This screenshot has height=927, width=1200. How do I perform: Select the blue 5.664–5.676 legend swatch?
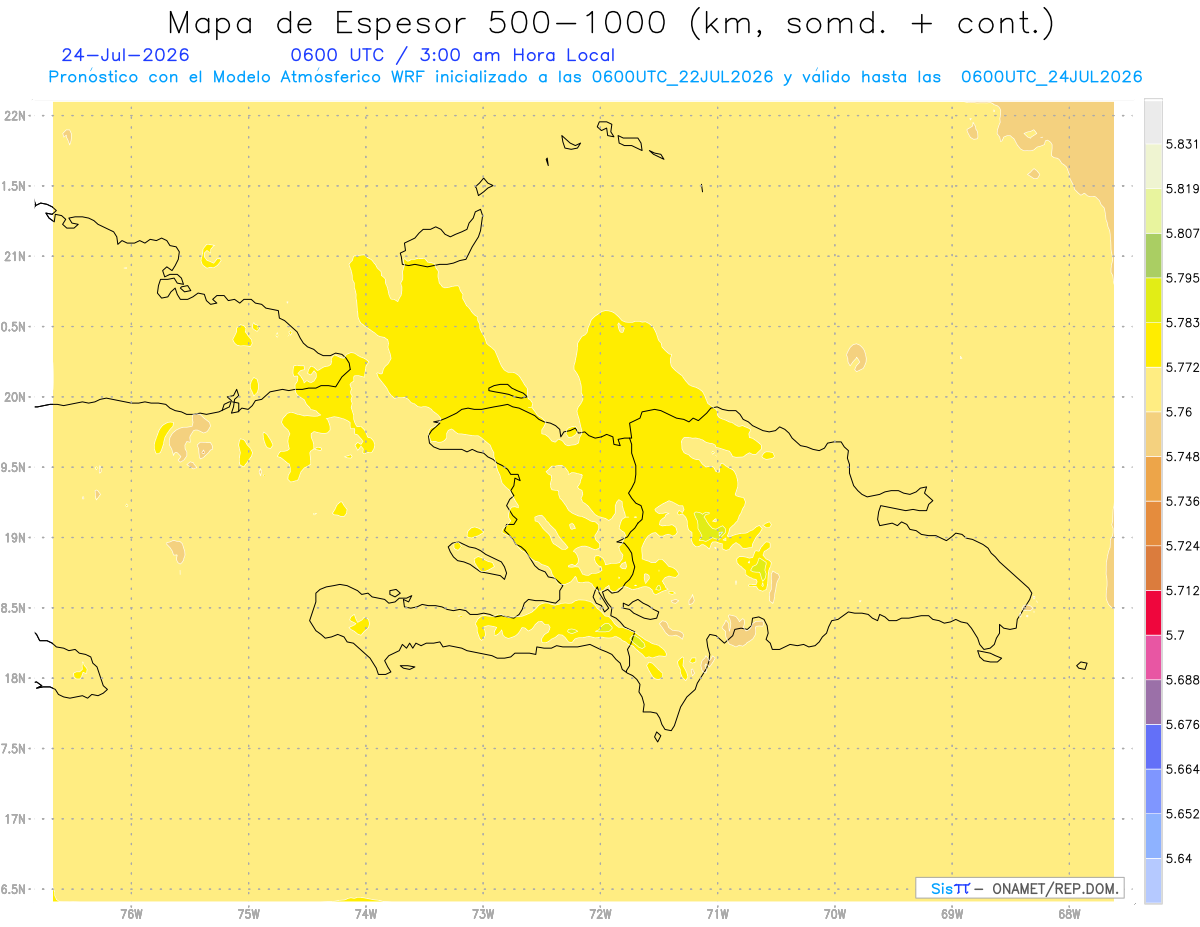click(x=1153, y=746)
